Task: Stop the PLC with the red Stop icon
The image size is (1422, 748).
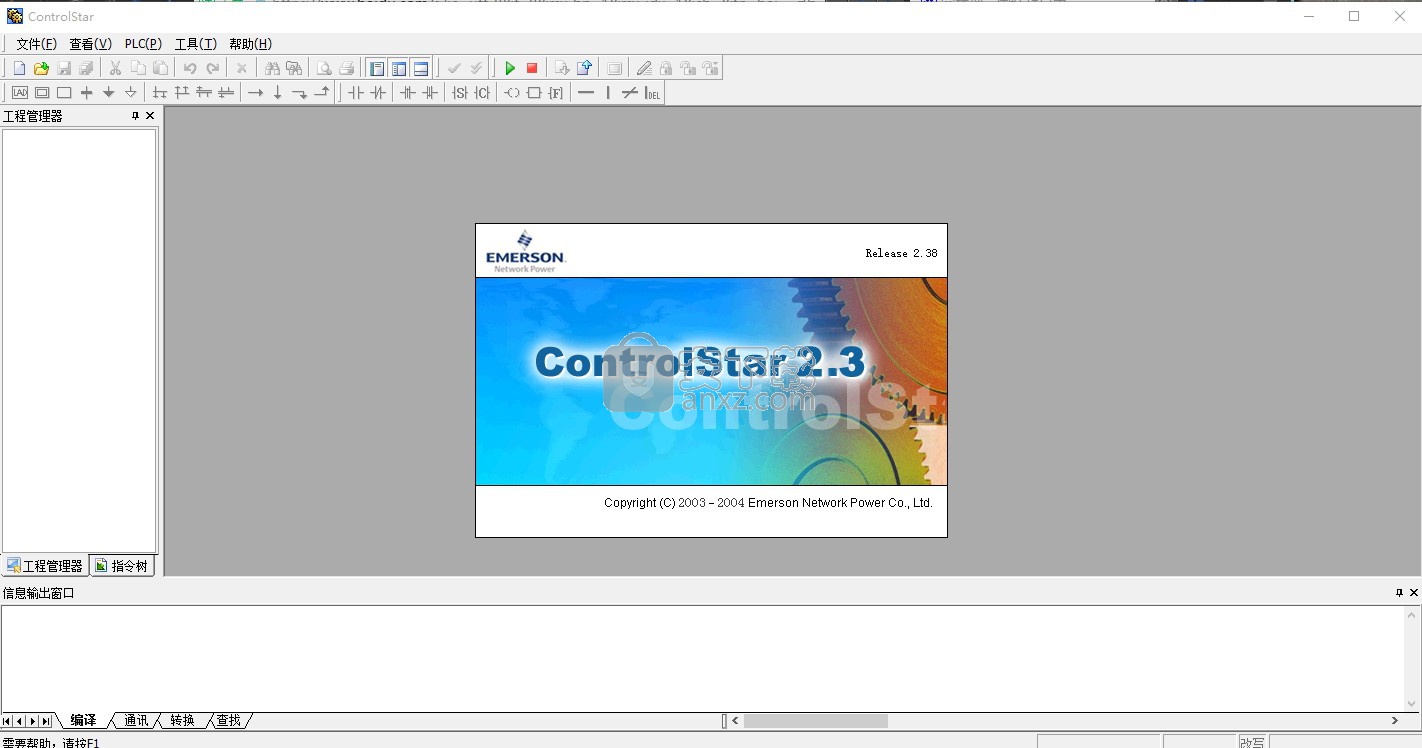Action: tap(532, 68)
